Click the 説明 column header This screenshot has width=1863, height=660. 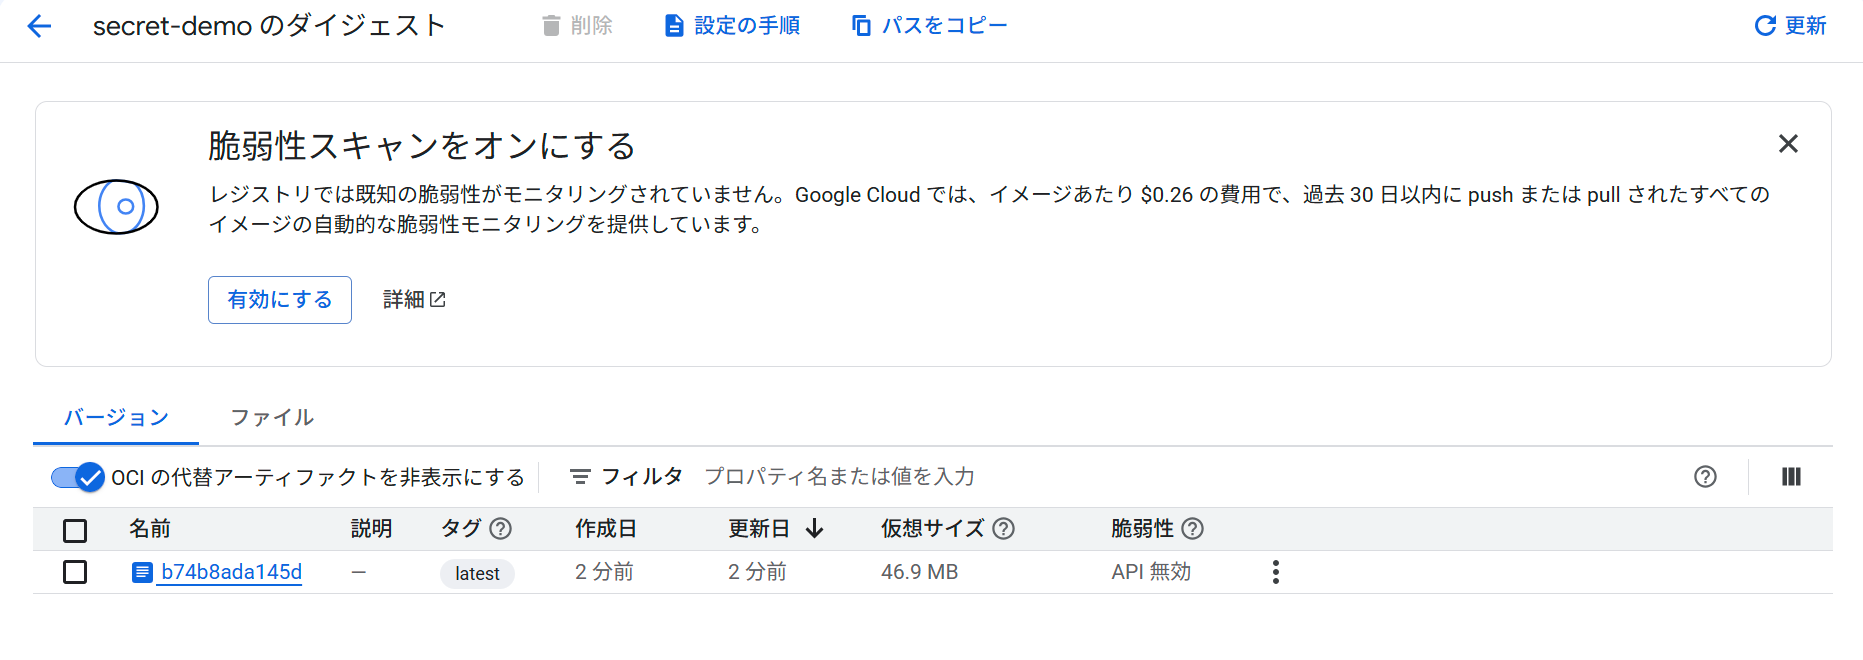[x=371, y=529]
